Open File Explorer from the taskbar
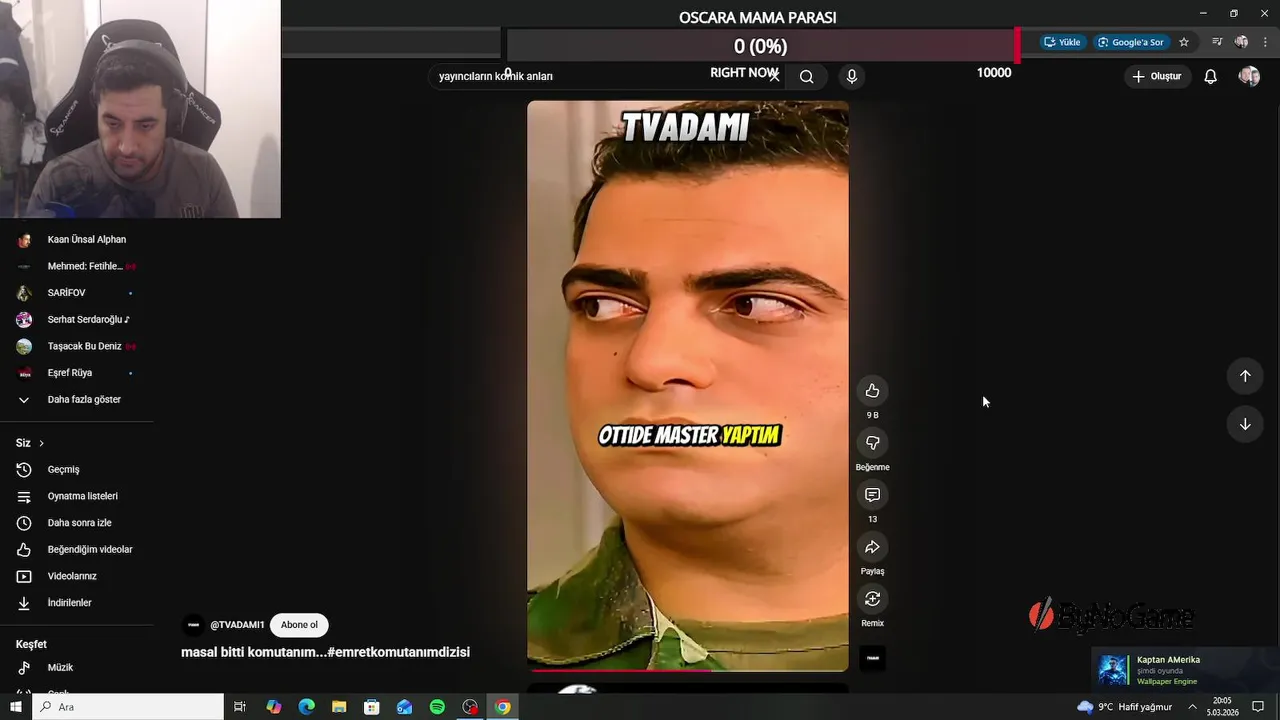The width and height of the screenshot is (1280, 720). click(339, 707)
